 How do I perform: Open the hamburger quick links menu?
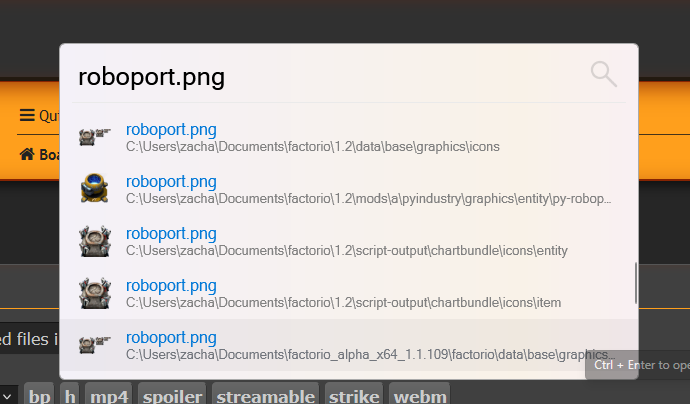coord(27,115)
